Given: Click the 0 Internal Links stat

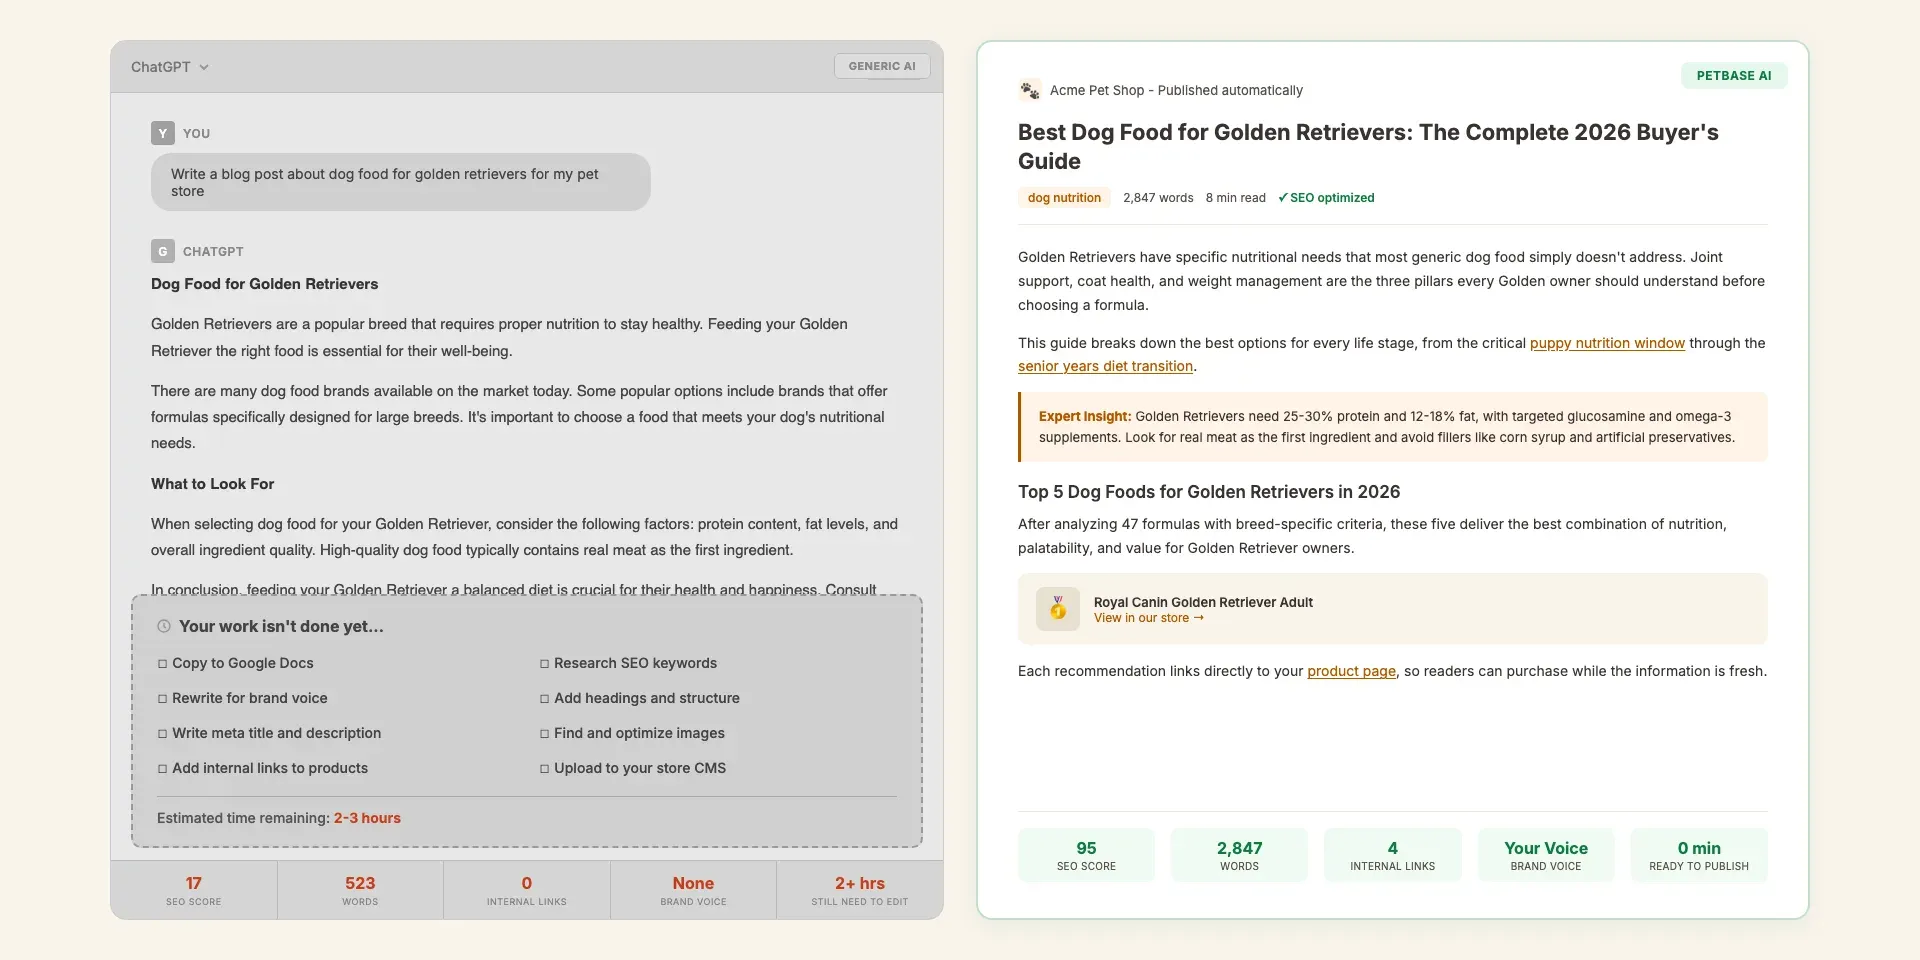Looking at the screenshot, I should click(527, 890).
